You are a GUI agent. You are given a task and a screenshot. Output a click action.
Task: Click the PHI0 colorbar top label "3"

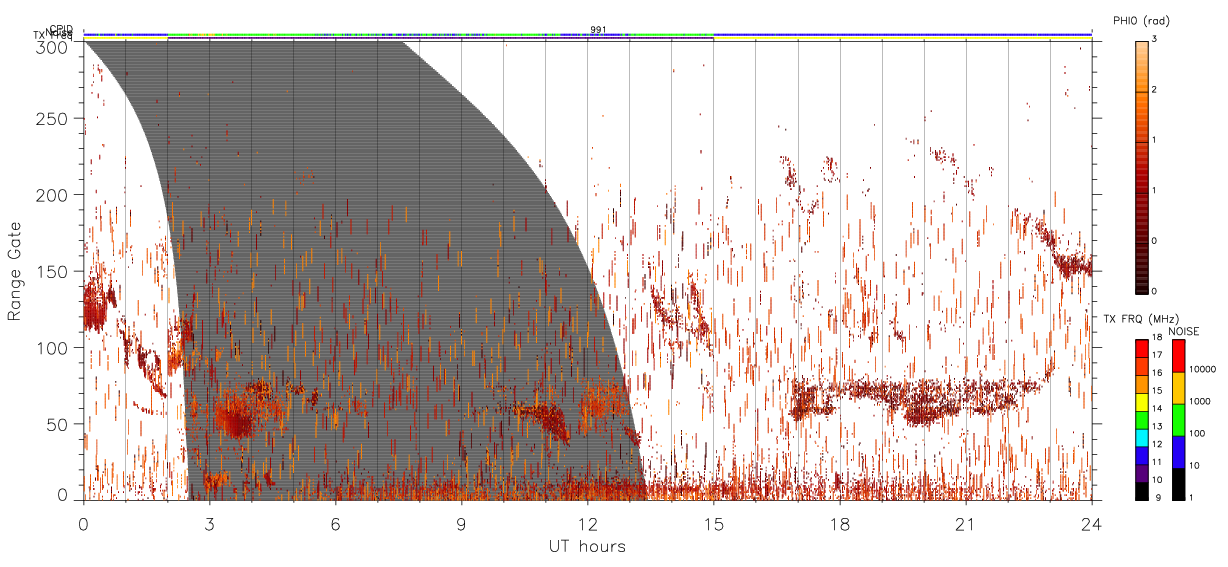coord(1155,40)
